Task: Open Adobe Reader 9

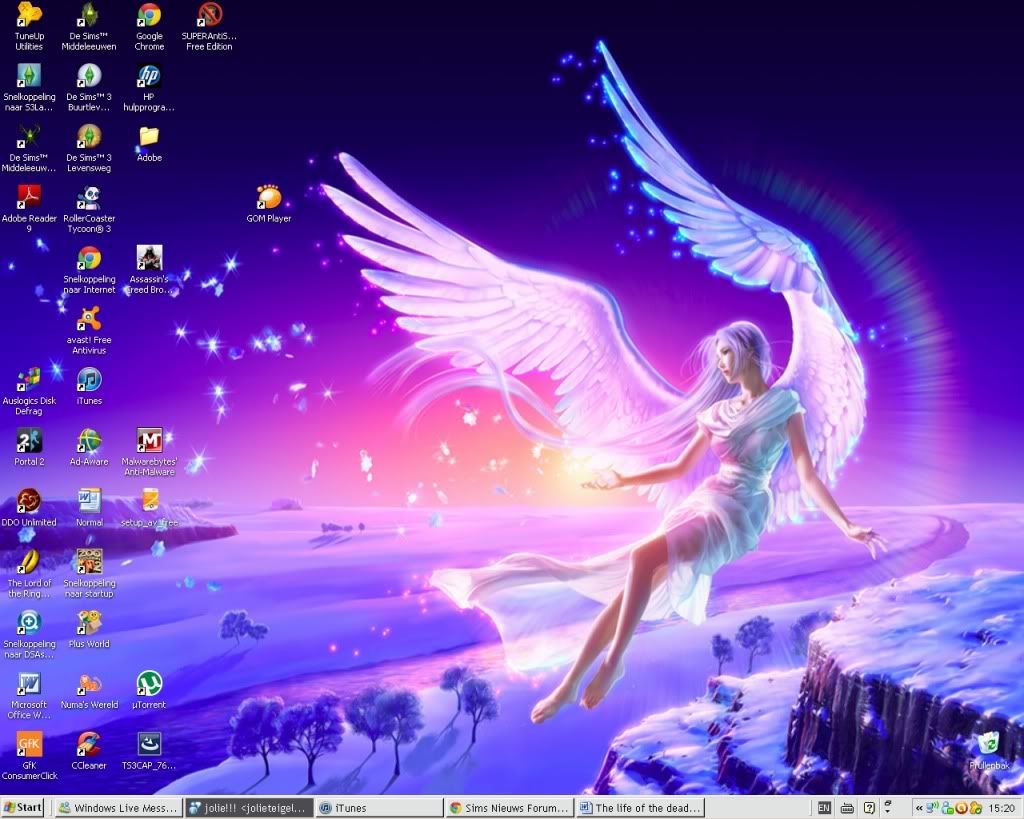Action: click(x=29, y=209)
